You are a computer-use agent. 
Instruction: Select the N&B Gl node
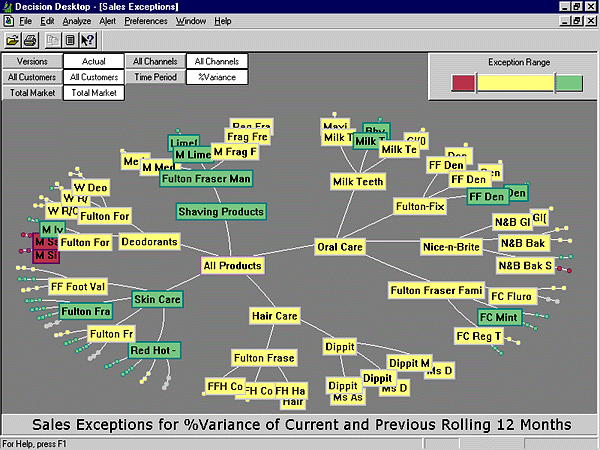click(x=513, y=222)
